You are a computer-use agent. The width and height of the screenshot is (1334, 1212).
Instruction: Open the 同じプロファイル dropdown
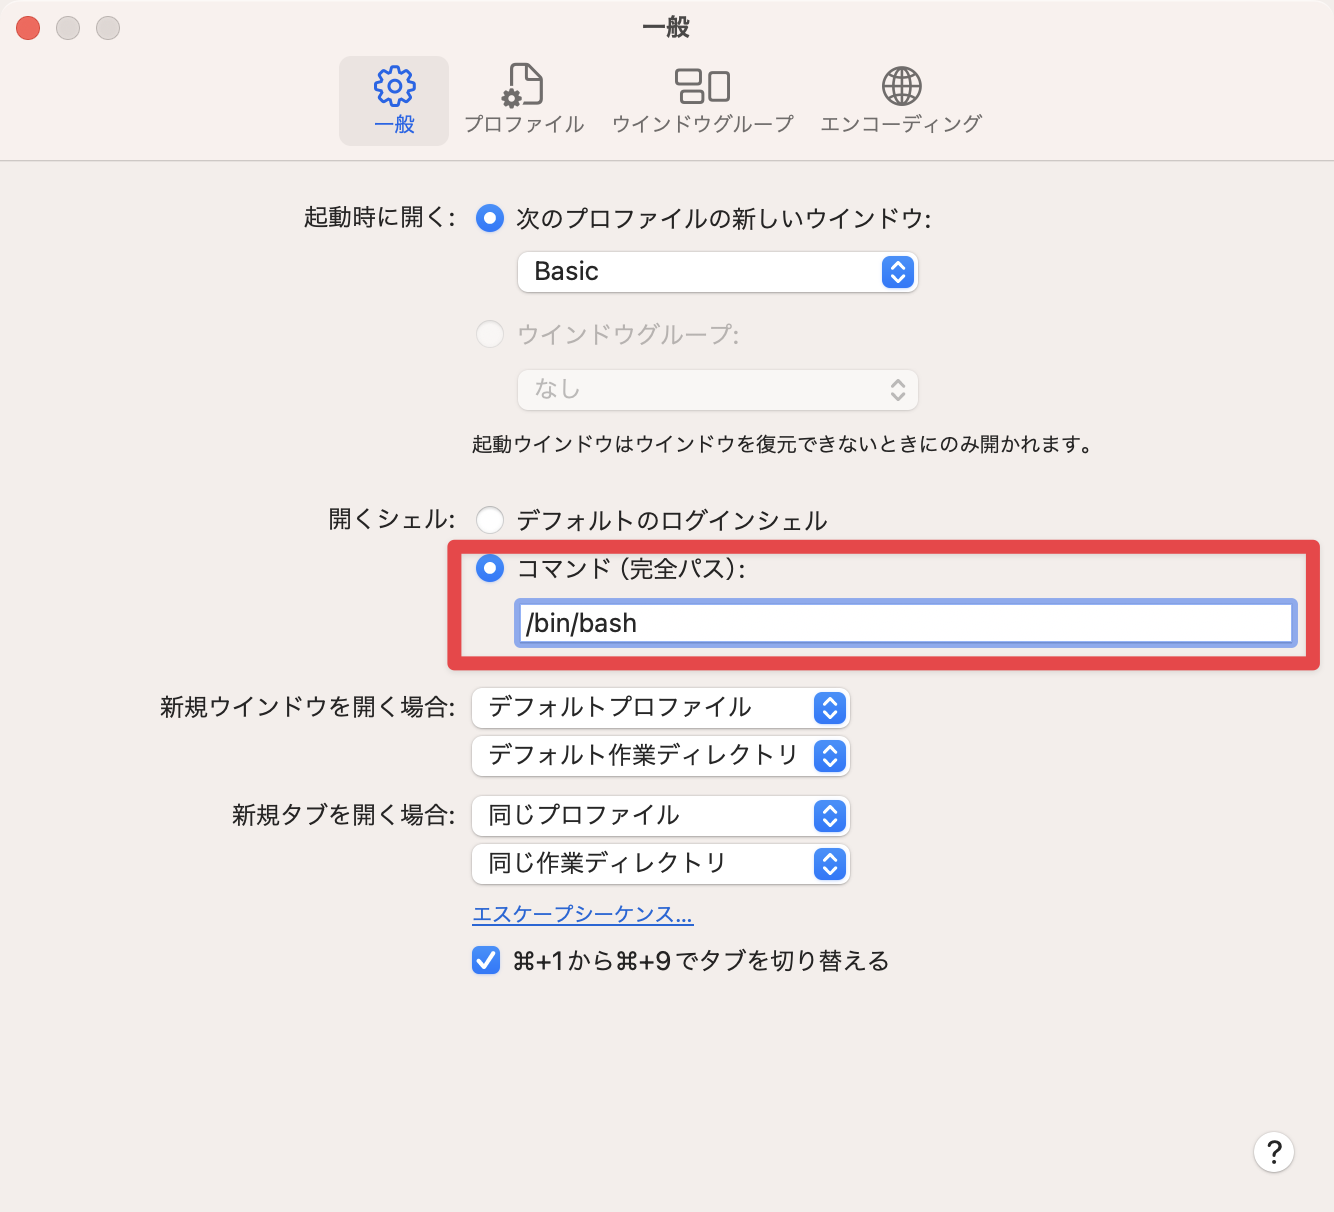click(659, 816)
